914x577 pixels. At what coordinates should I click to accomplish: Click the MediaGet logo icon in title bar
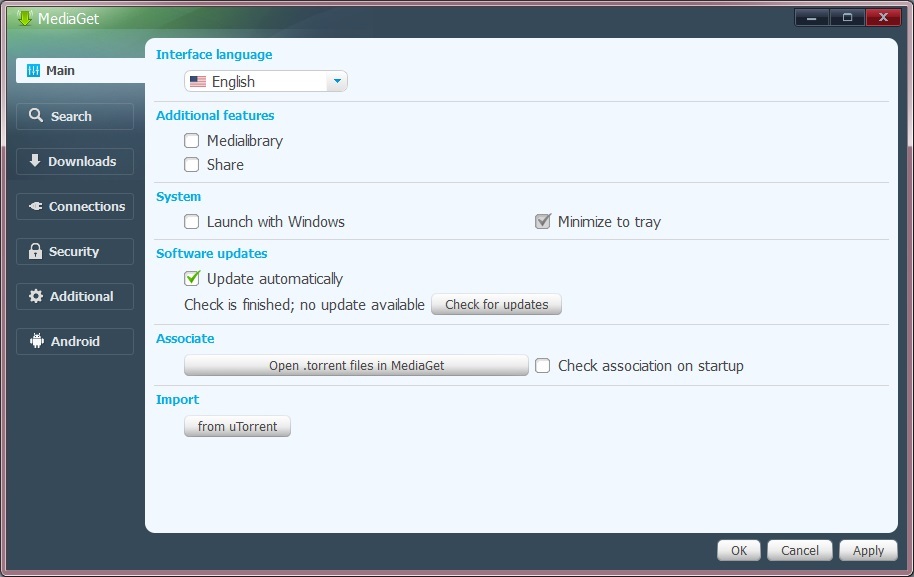(x=24, y=18)
